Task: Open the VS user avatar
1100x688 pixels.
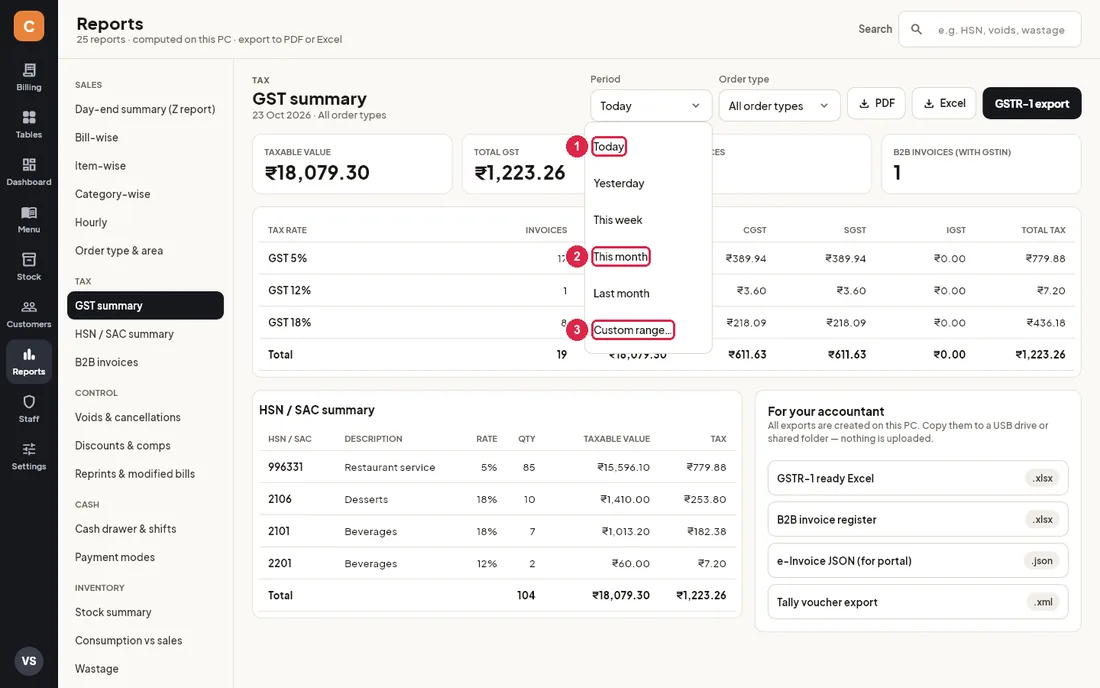Action: tap(29, 661)
